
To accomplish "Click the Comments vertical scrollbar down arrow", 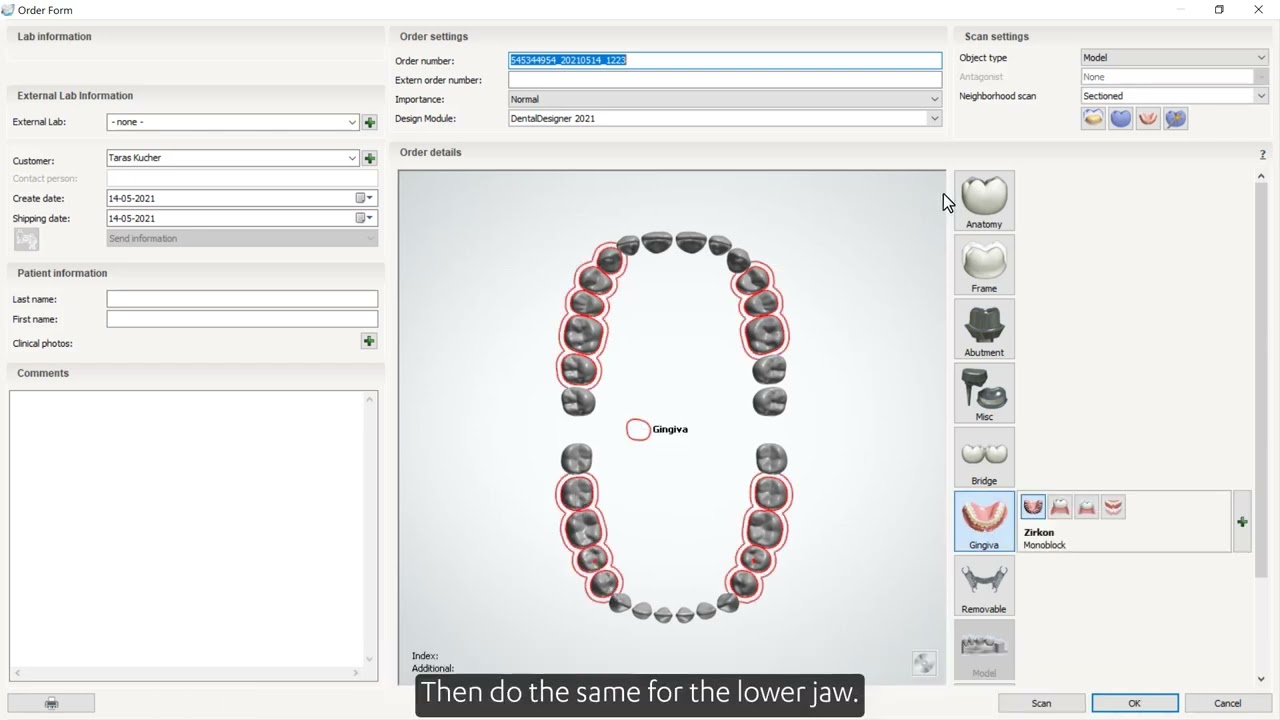I will 370,659.
